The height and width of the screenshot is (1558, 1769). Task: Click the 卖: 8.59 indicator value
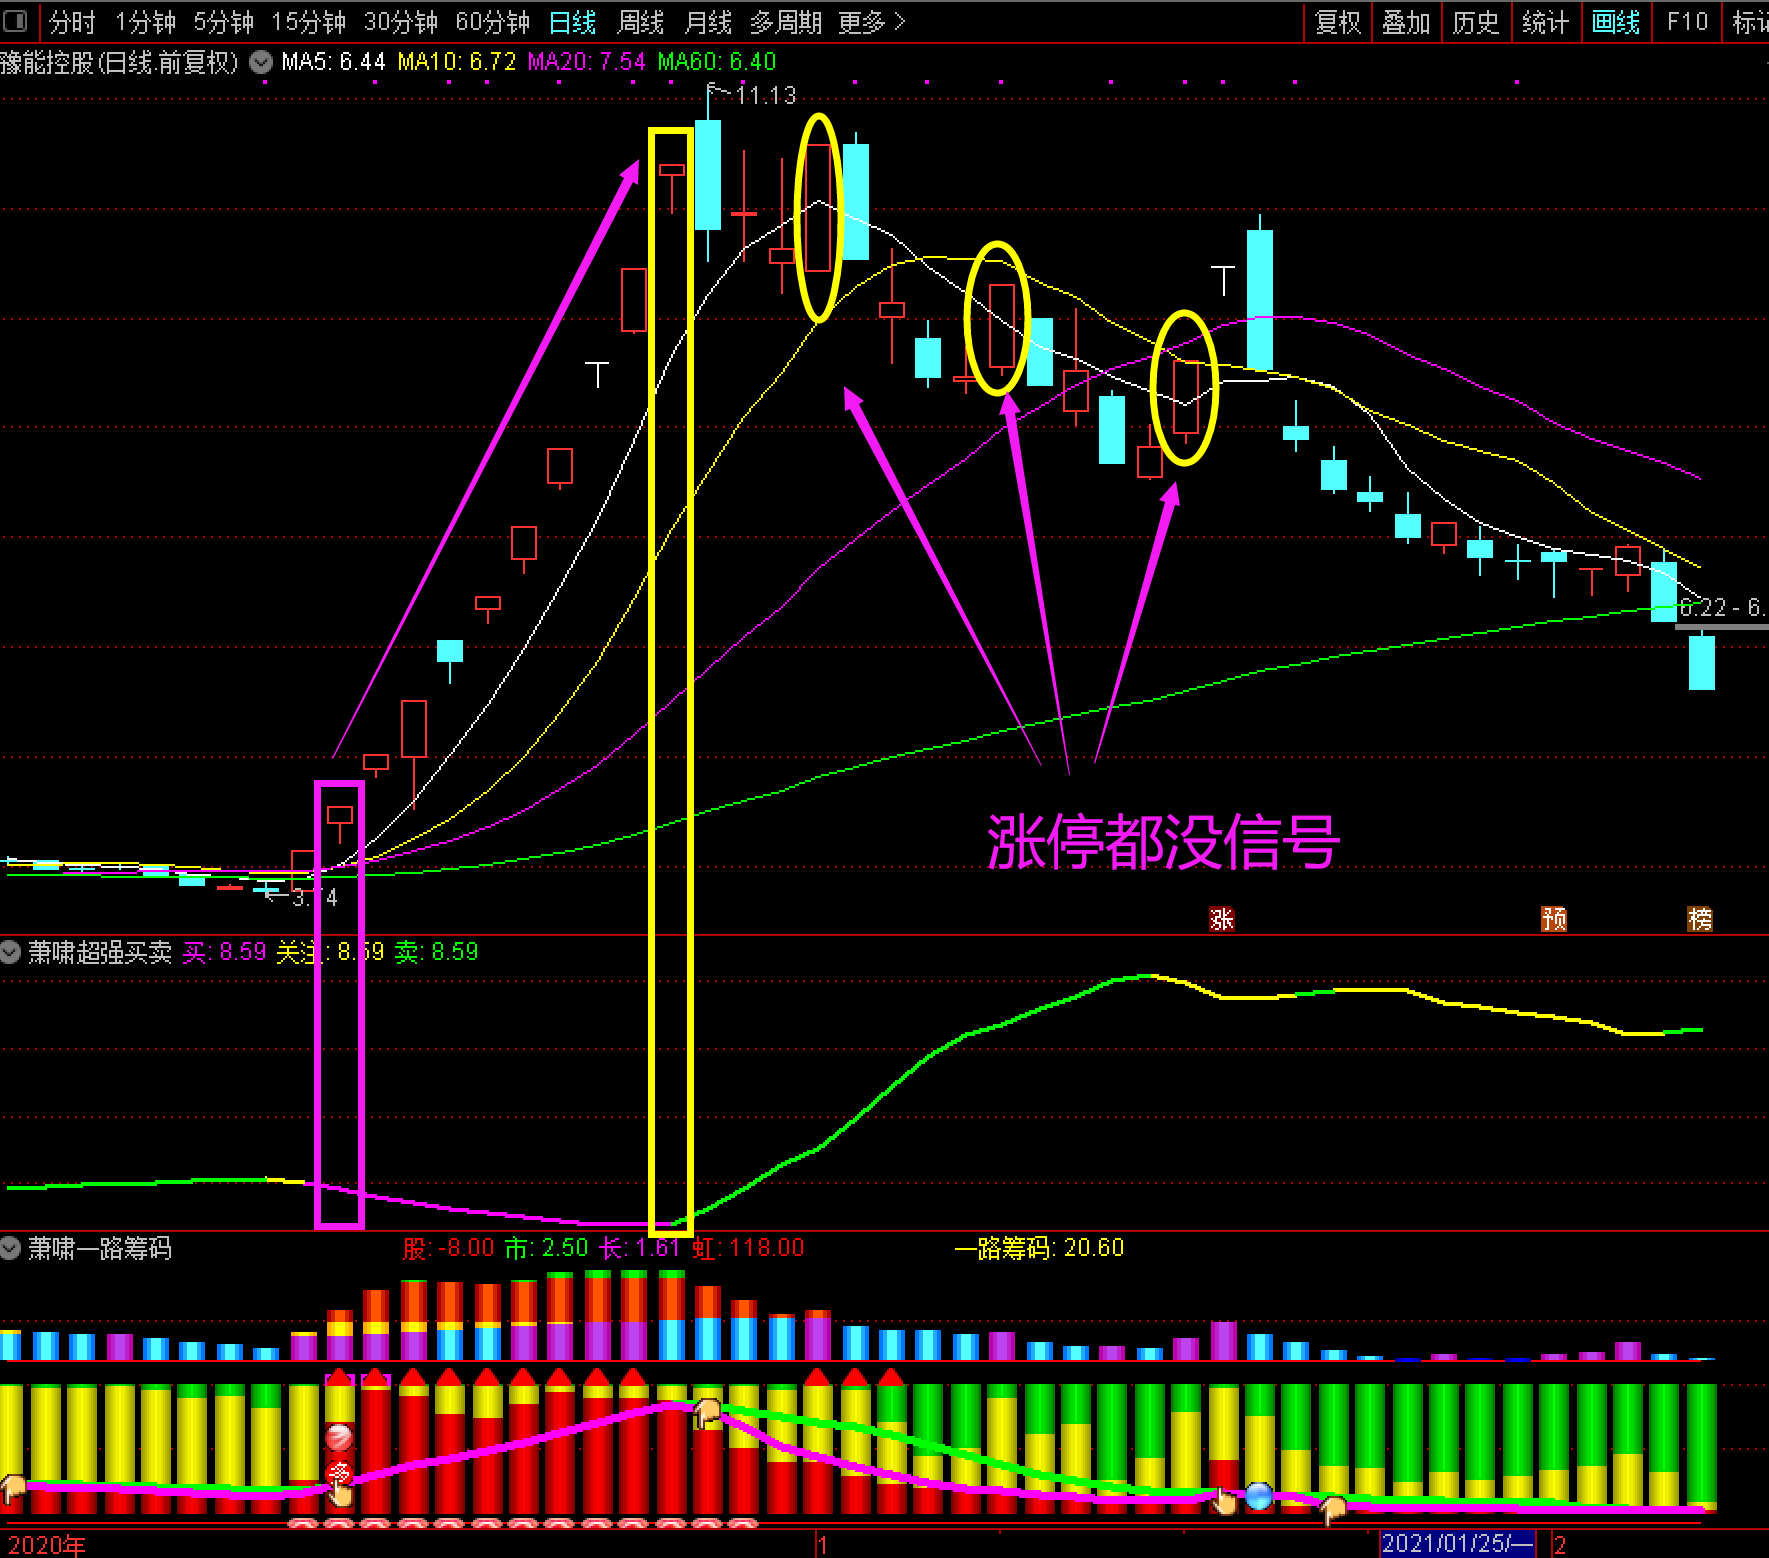tap(437, 952)
